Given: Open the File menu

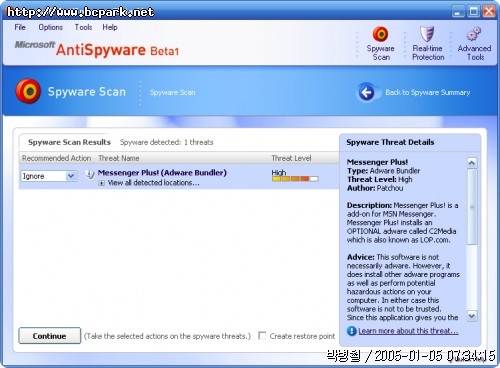Looking at the screenshot, I should 20,27.
